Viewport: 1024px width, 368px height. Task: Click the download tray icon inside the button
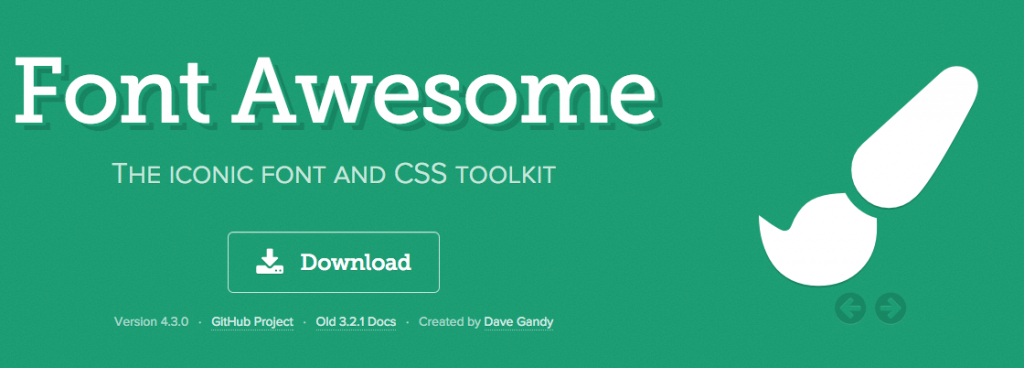[269, 262]
